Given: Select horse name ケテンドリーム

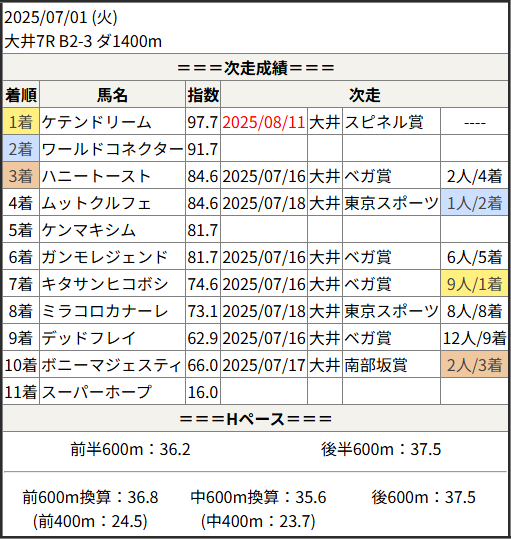Looking at the screenshot, I should point(97,122).
